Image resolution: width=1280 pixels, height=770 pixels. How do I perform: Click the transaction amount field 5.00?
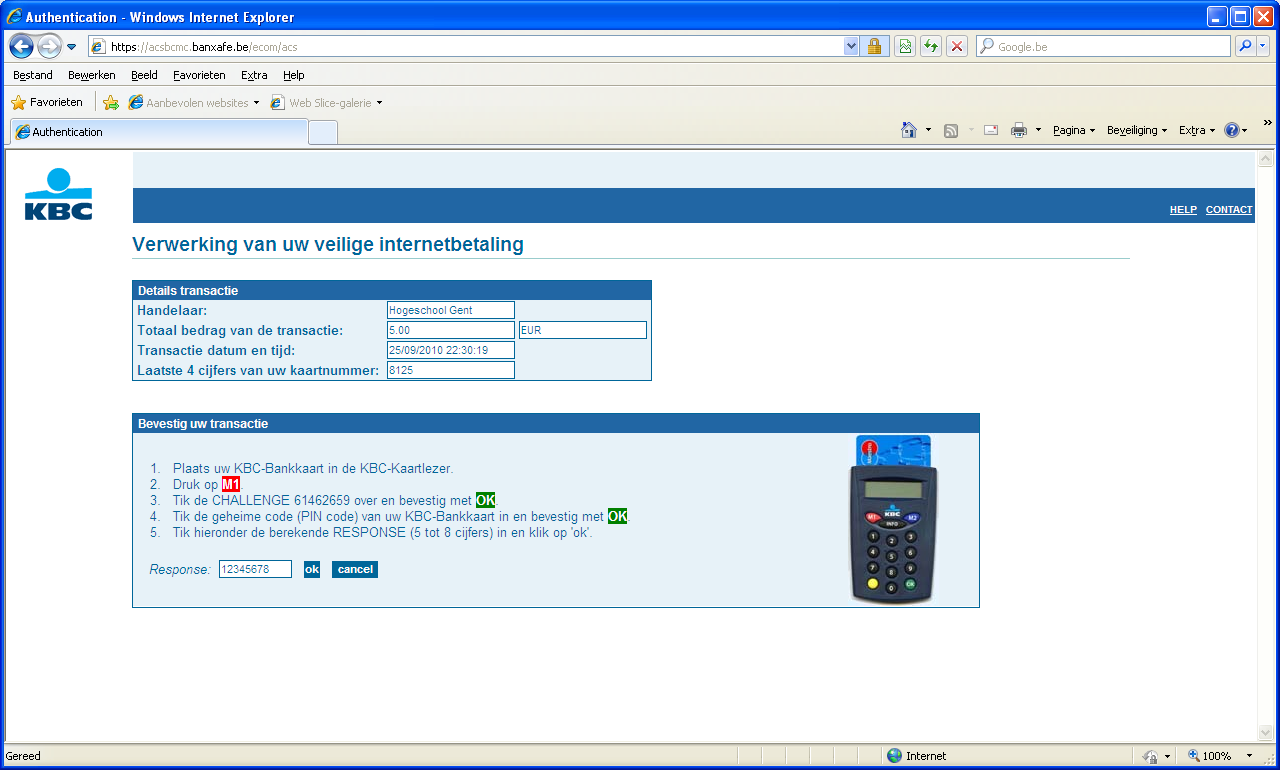coord(451,330)
